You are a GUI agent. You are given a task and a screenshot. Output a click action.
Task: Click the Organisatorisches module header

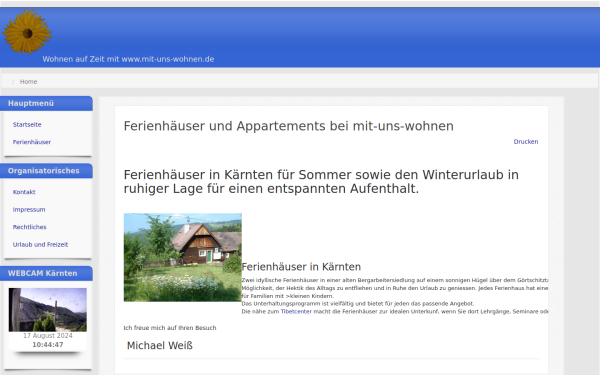[x=46, y=171]
